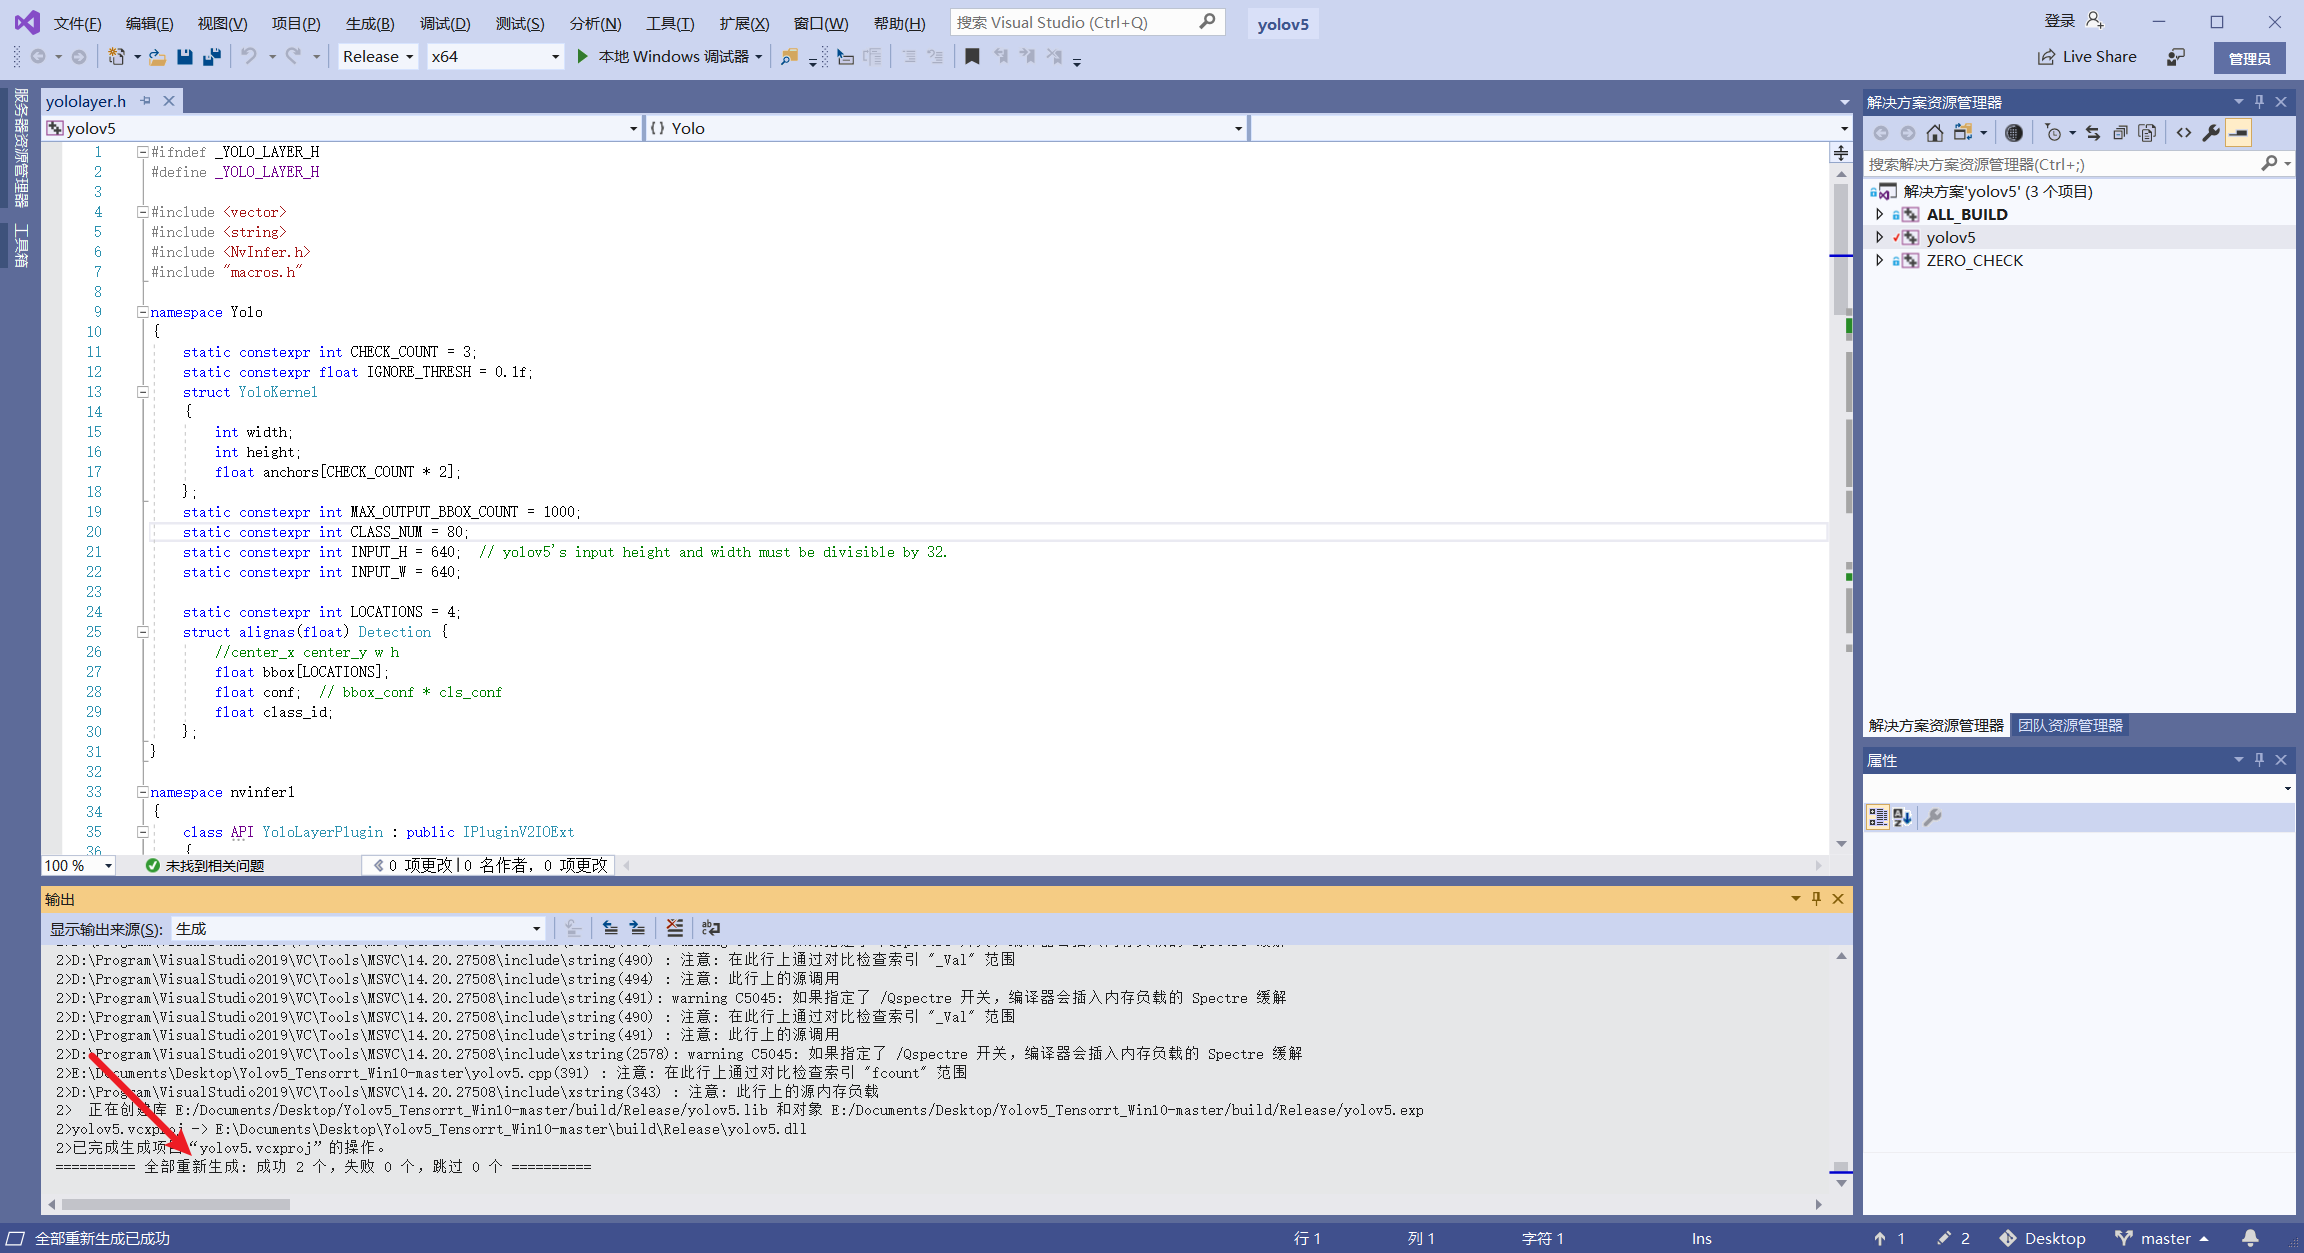Toggle Show All Files in Solution Explorer

click(2147, 133)
